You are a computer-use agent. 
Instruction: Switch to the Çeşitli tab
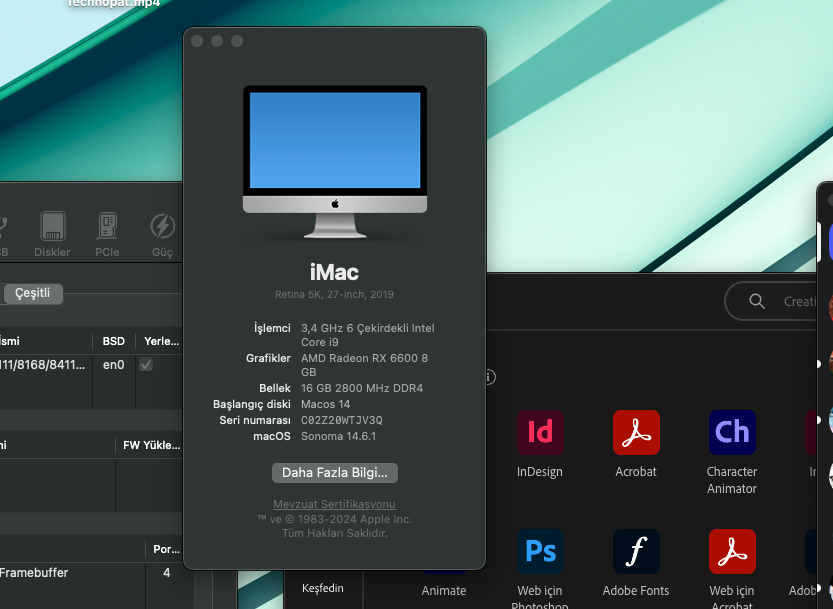(33, 293)
